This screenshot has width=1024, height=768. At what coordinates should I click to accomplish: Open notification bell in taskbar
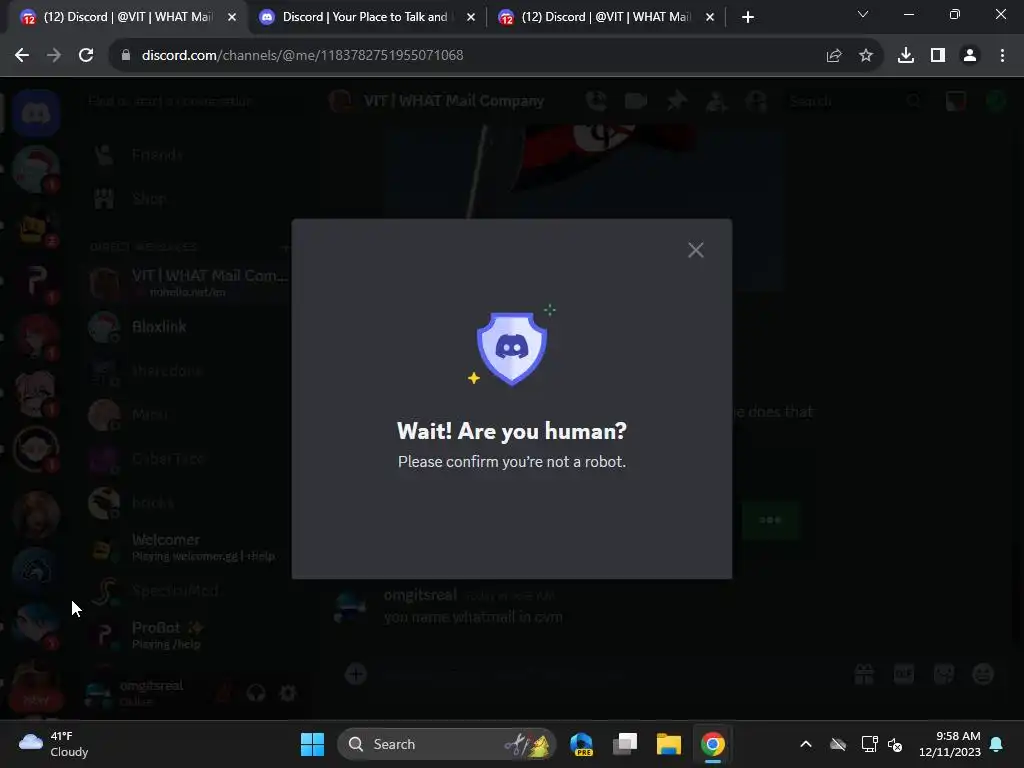coord(997,744)
